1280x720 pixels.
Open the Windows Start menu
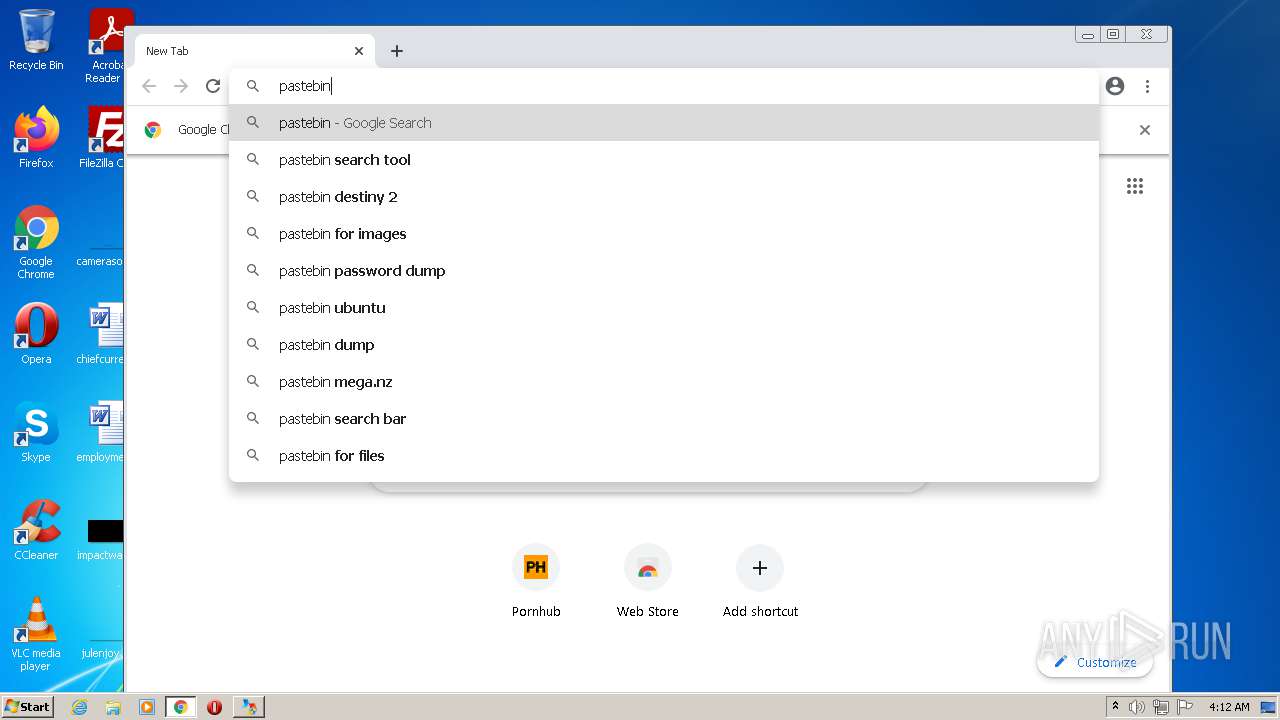(x=28, y=707)
